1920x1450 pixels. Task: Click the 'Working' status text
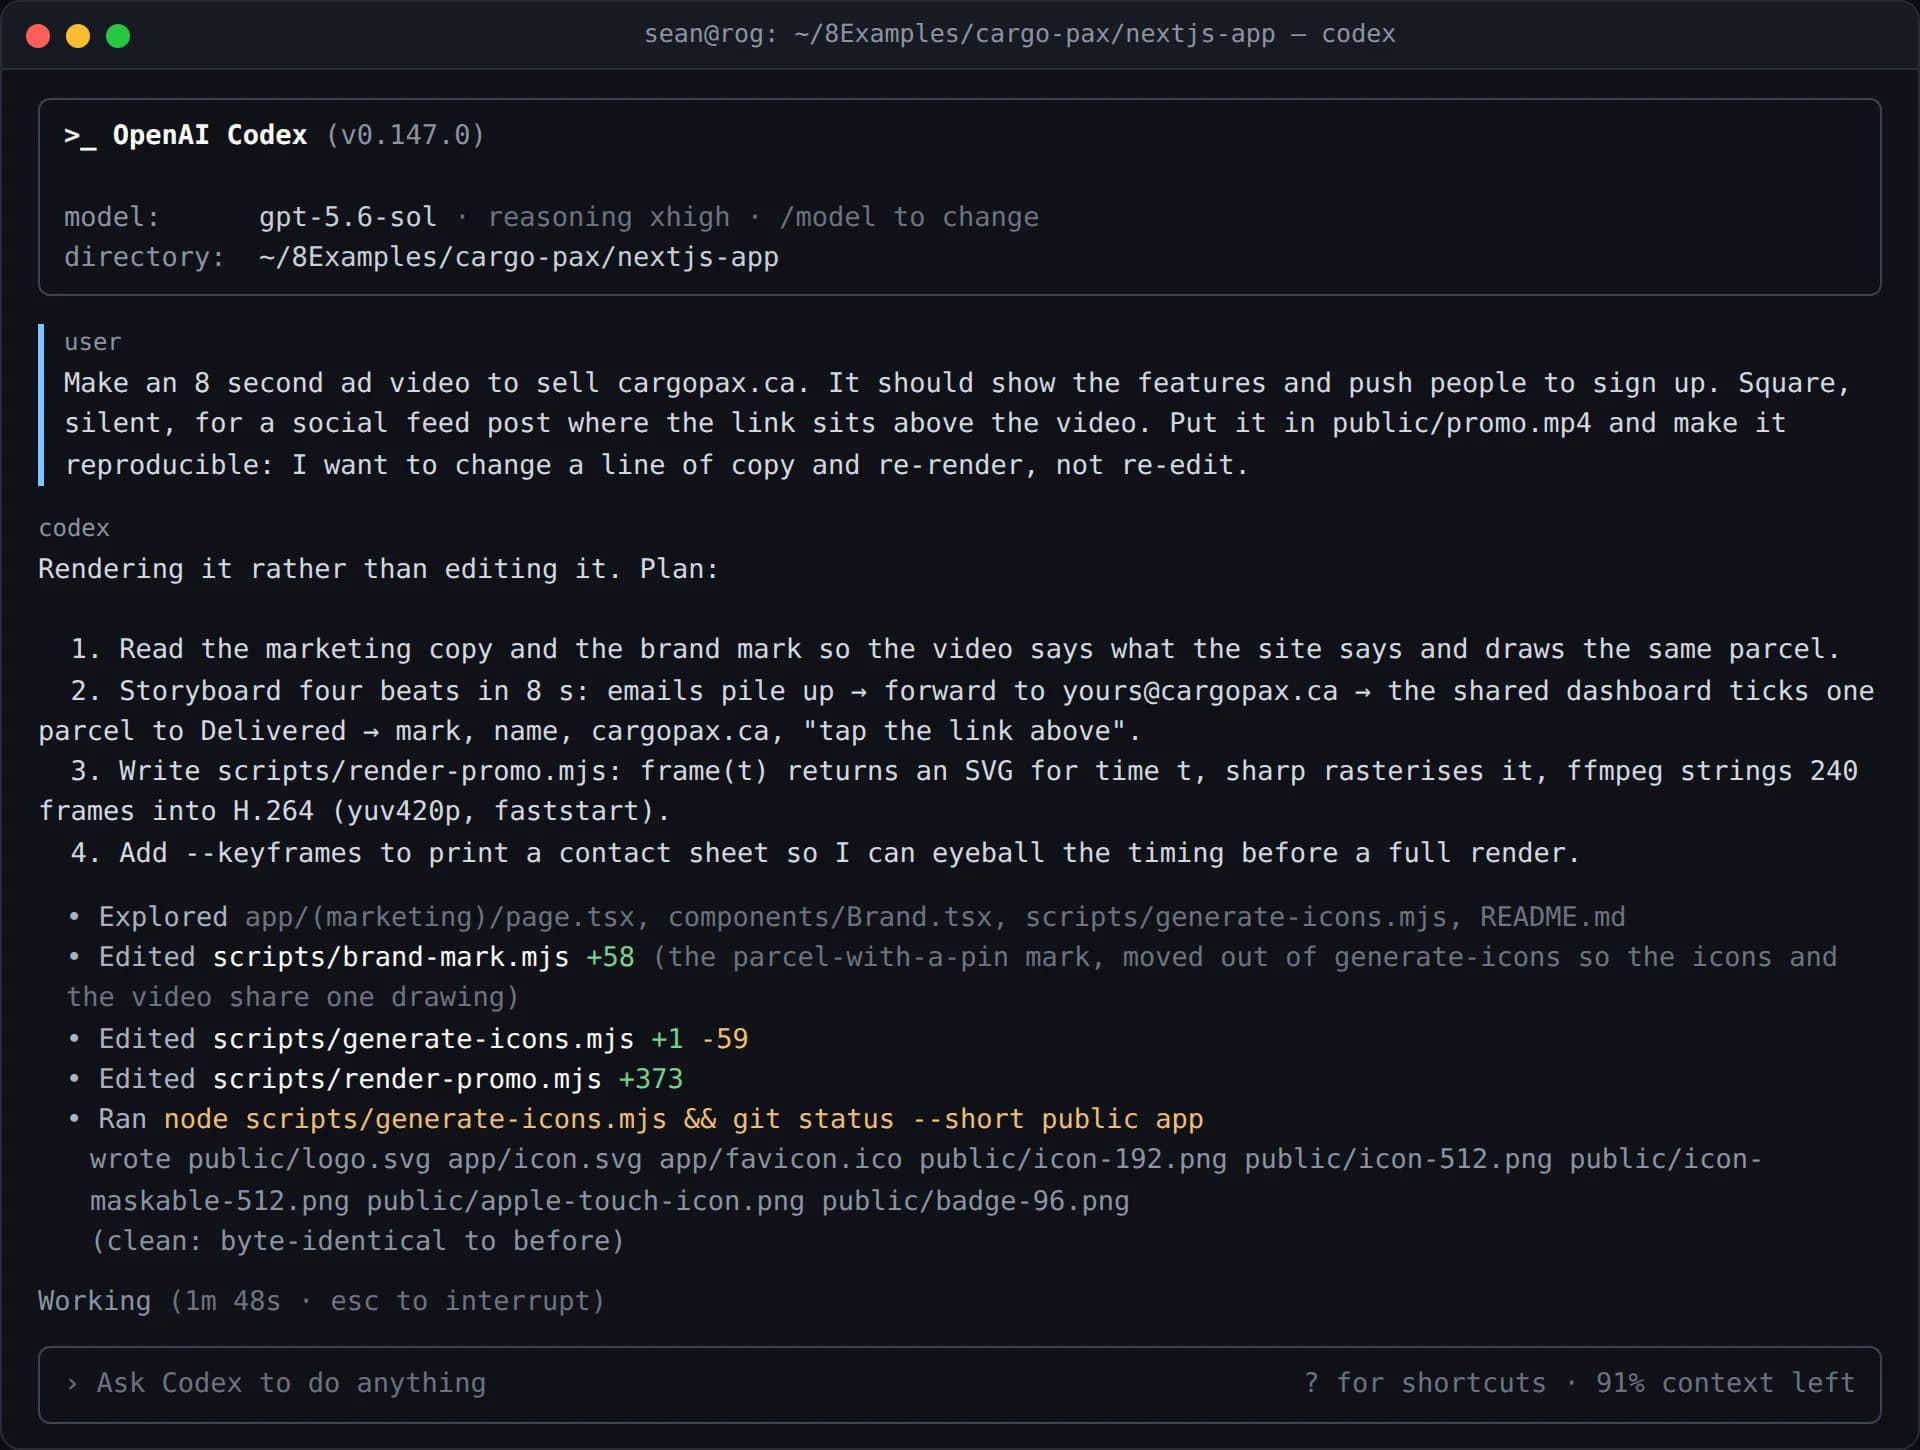pos(94,1301)
